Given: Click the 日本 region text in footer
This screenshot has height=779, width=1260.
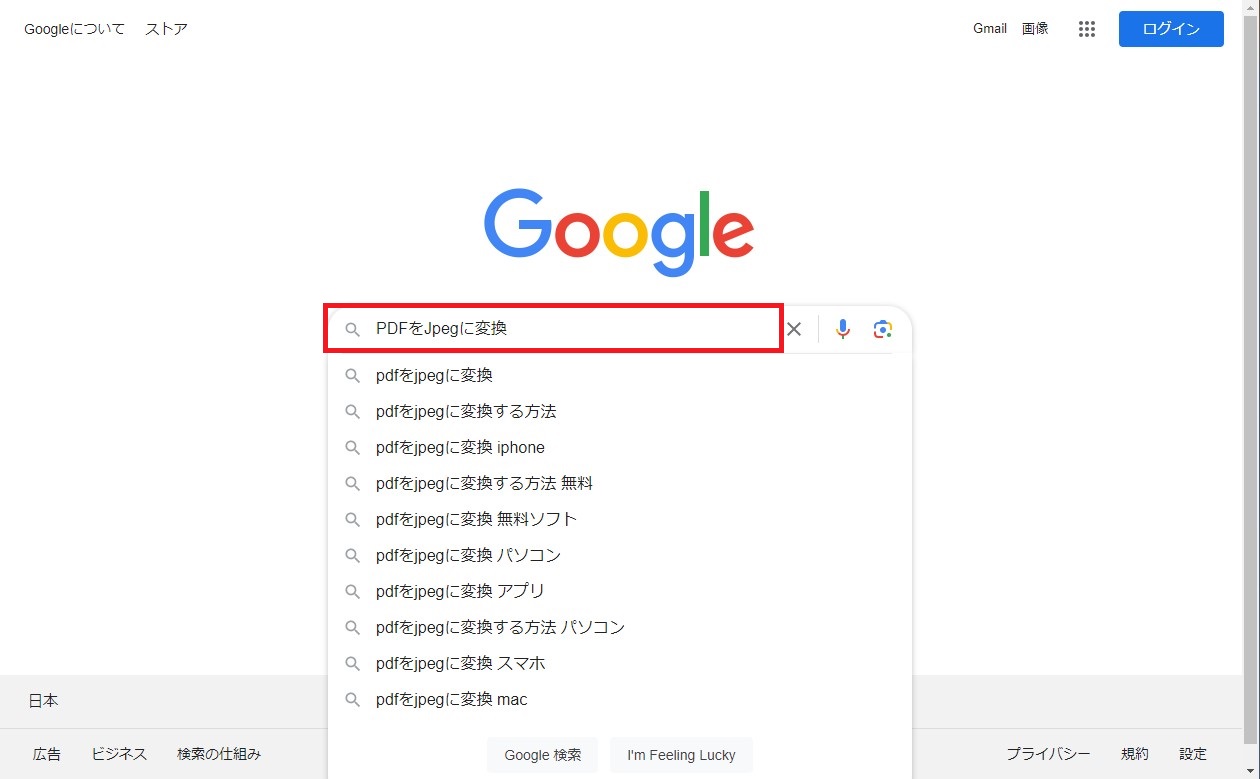Looking at the screenshot, I should (43, 701).
